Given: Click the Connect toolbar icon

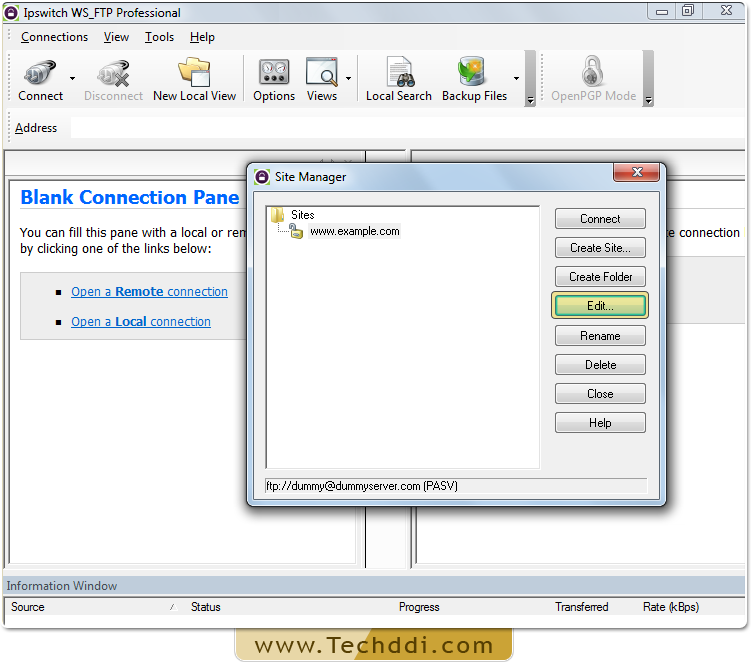Looking at the screenshot, I should pyautogui.click(x=40, y=79).
